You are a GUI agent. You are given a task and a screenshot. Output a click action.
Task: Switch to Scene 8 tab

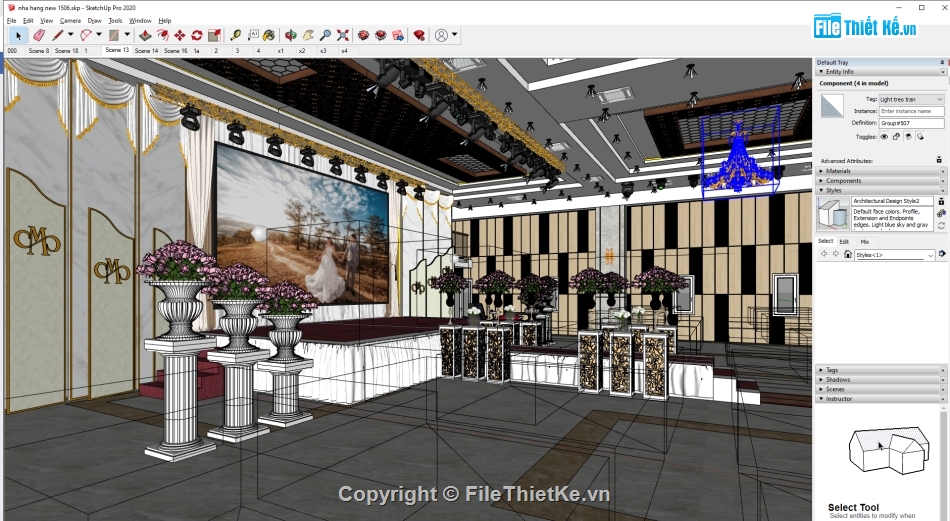click(39, 51)
